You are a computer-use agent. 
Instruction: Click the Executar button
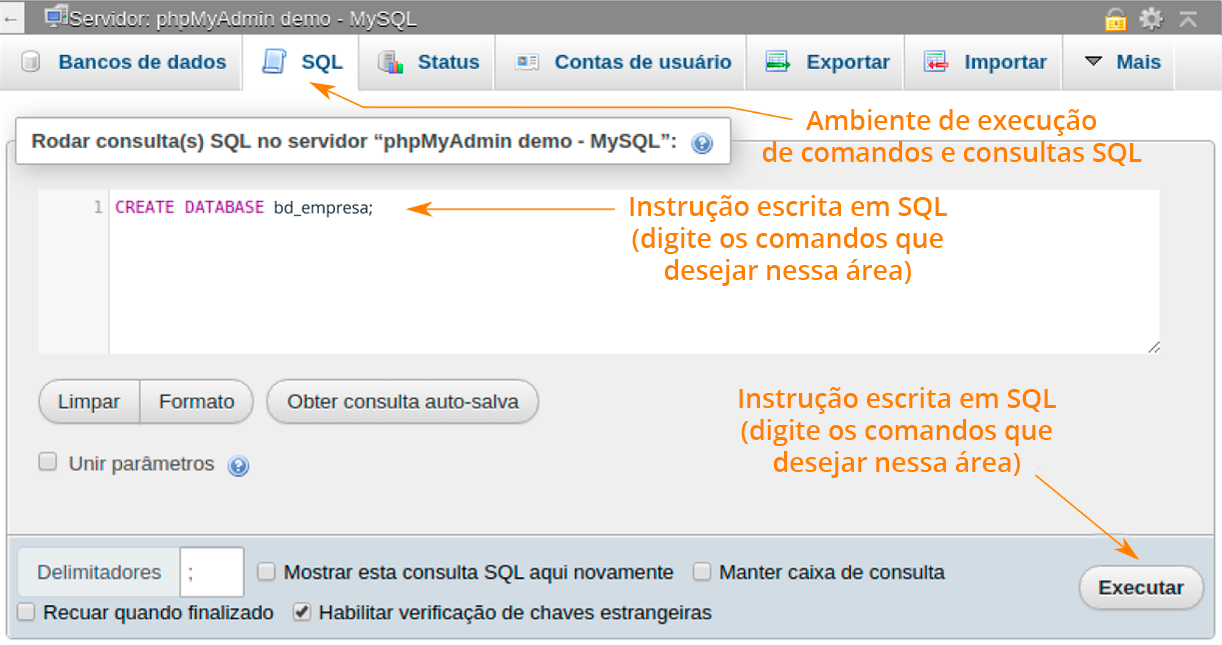pyautogui.click(x=1141, y=588)
